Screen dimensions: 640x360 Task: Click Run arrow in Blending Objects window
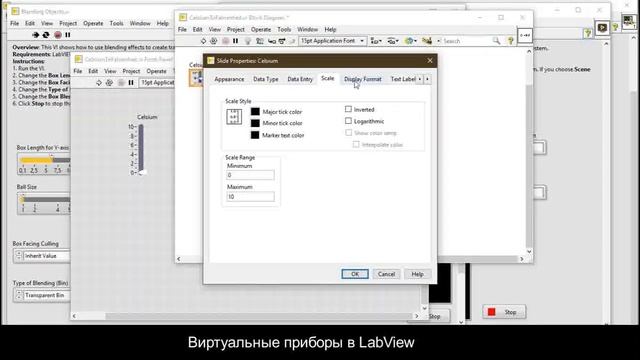tap(36, 35)
